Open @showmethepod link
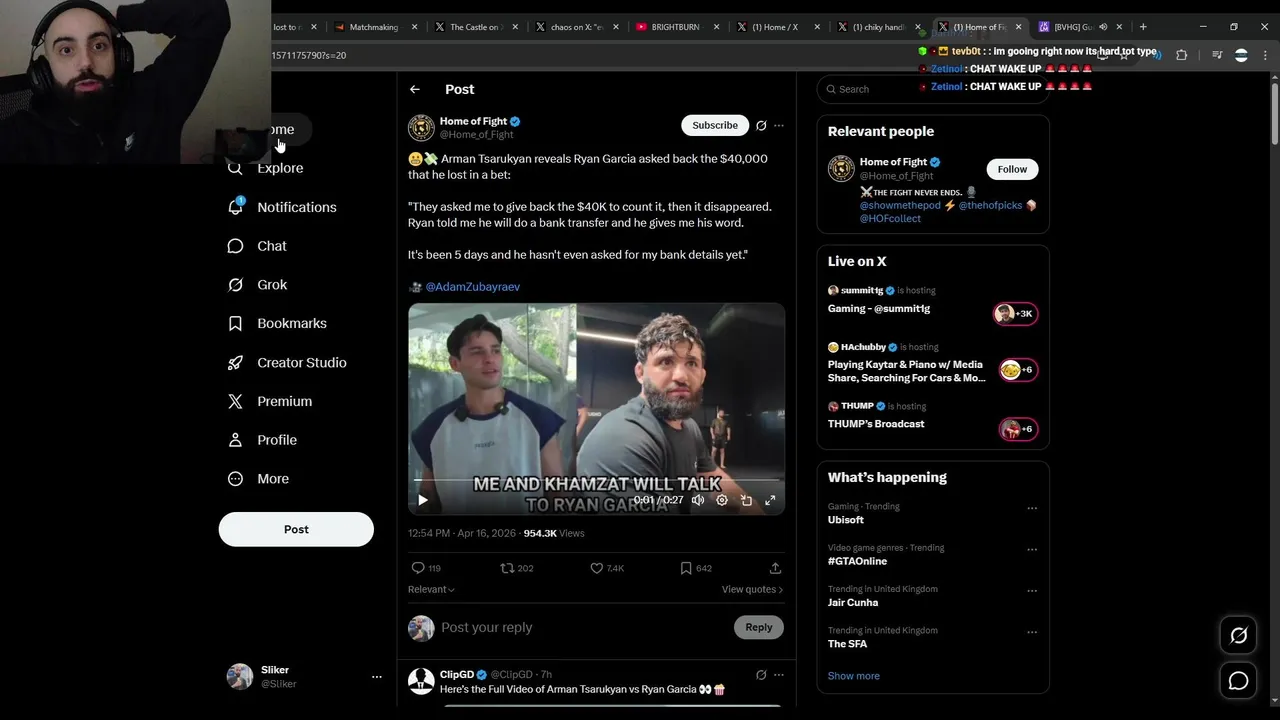Screen dimensions: 1280x720 click(x=900, y=205)
